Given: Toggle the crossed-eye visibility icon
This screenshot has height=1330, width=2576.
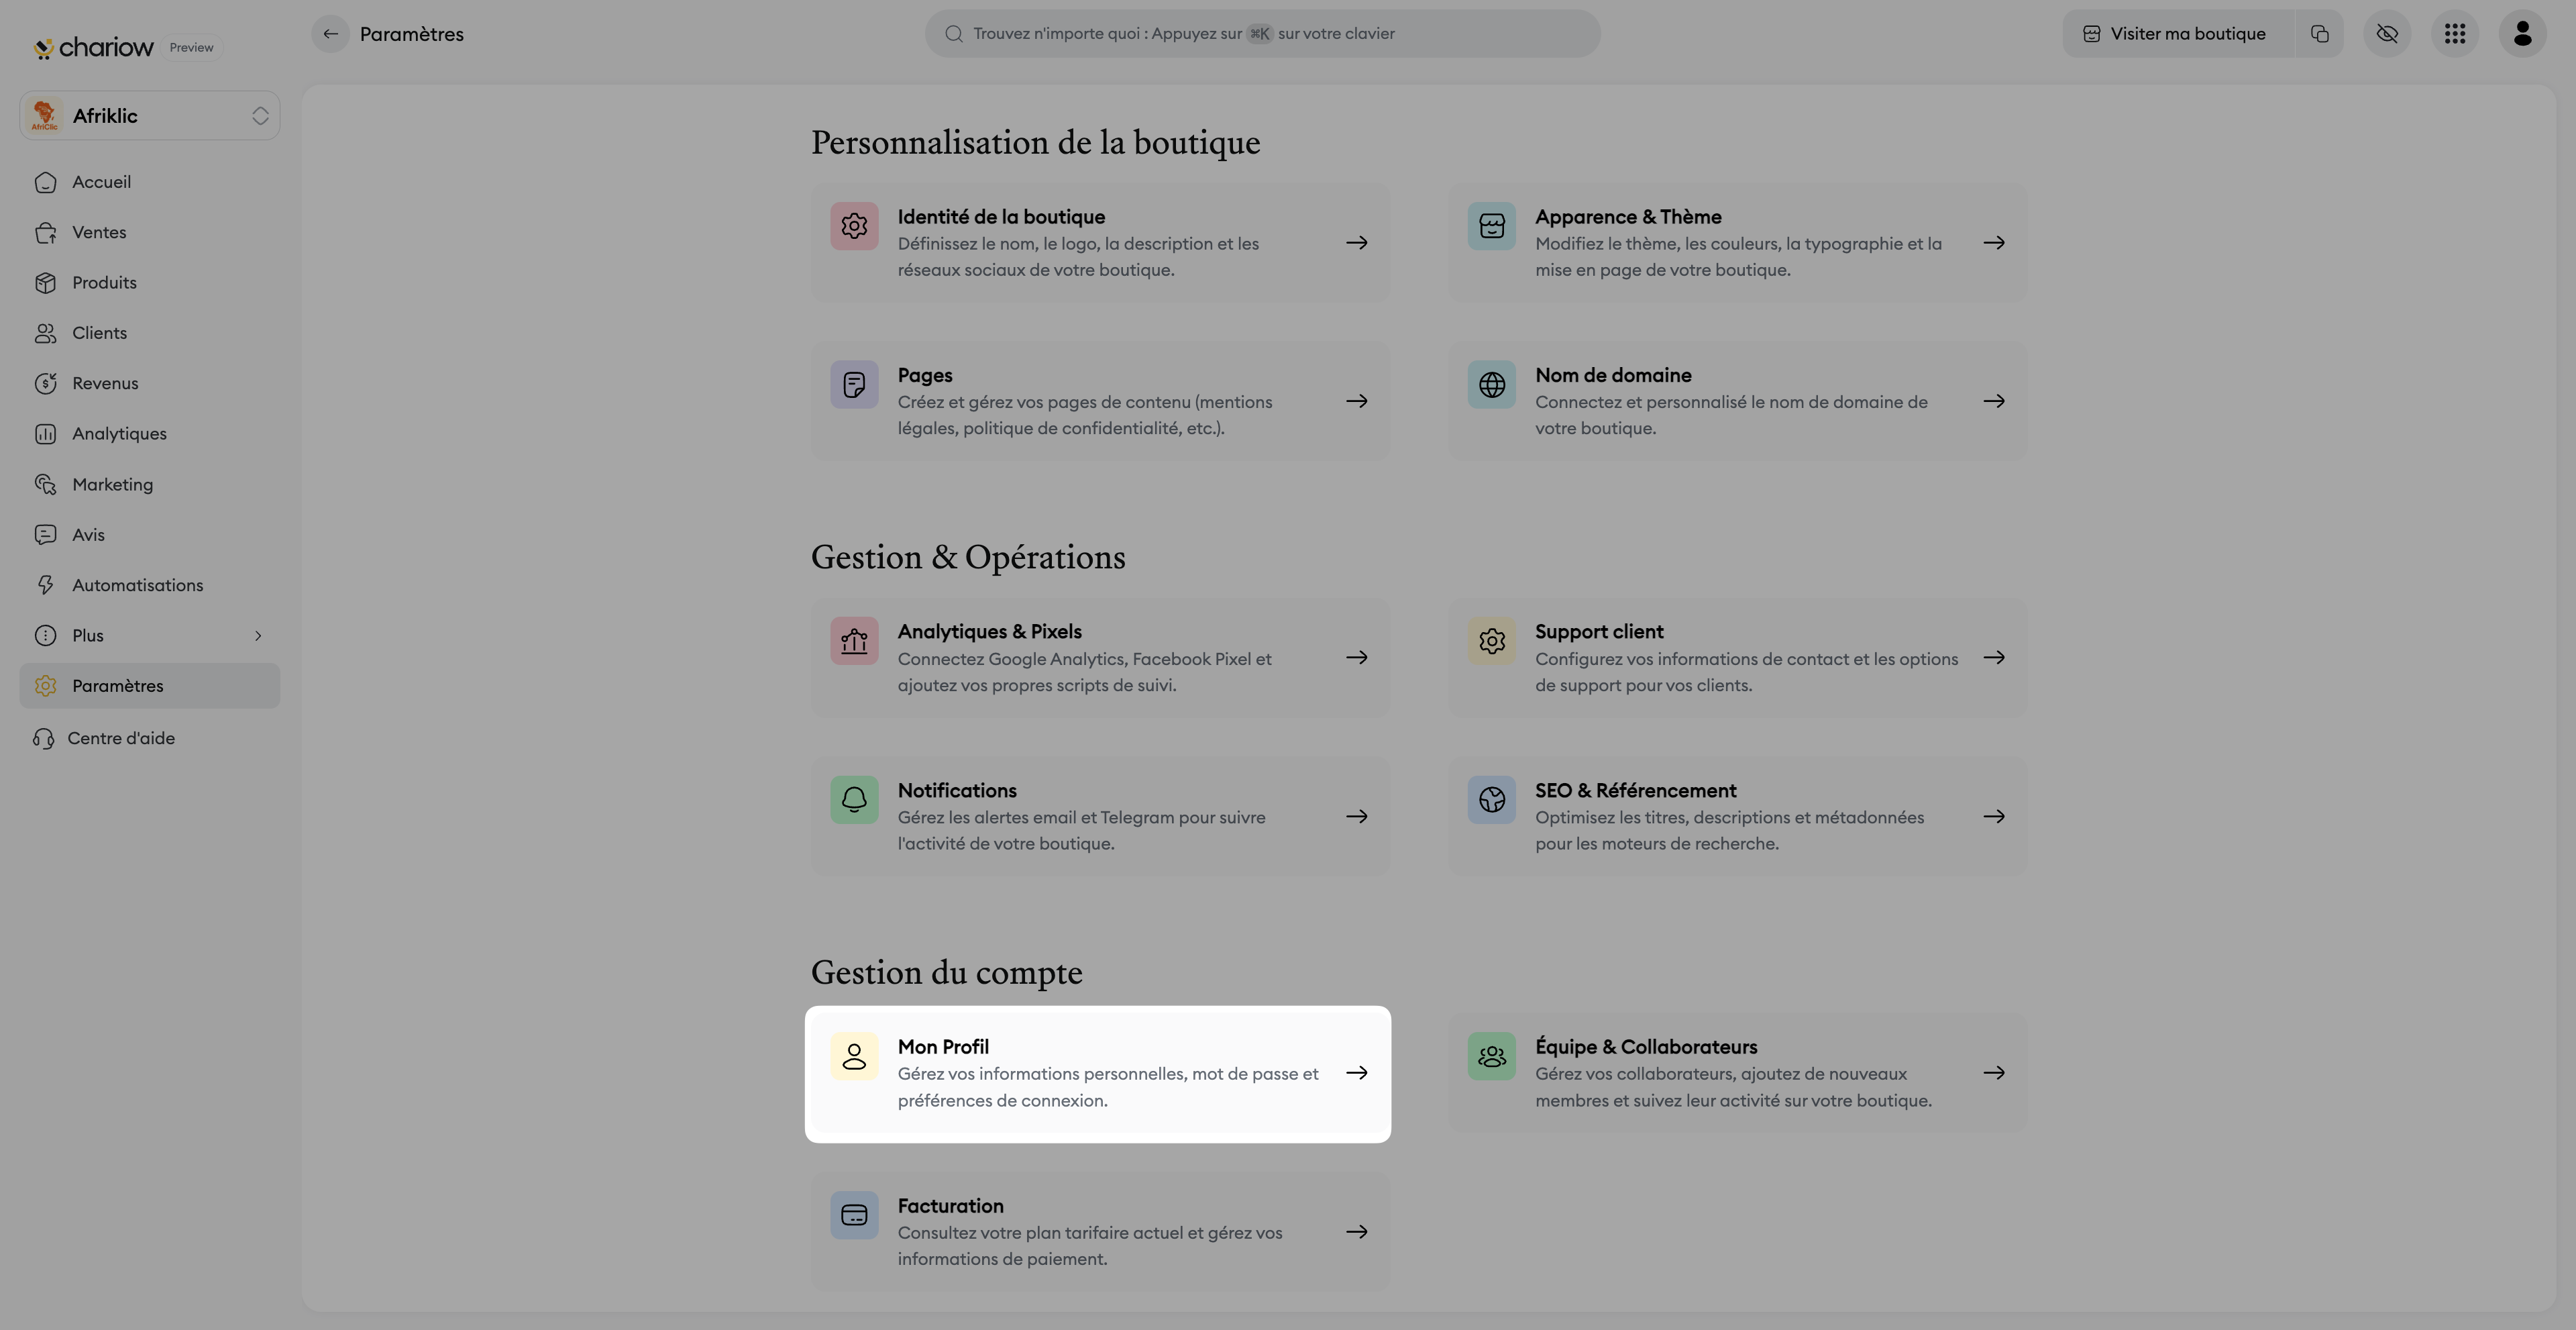Looking at the screenshot, I should [2387, 34].
